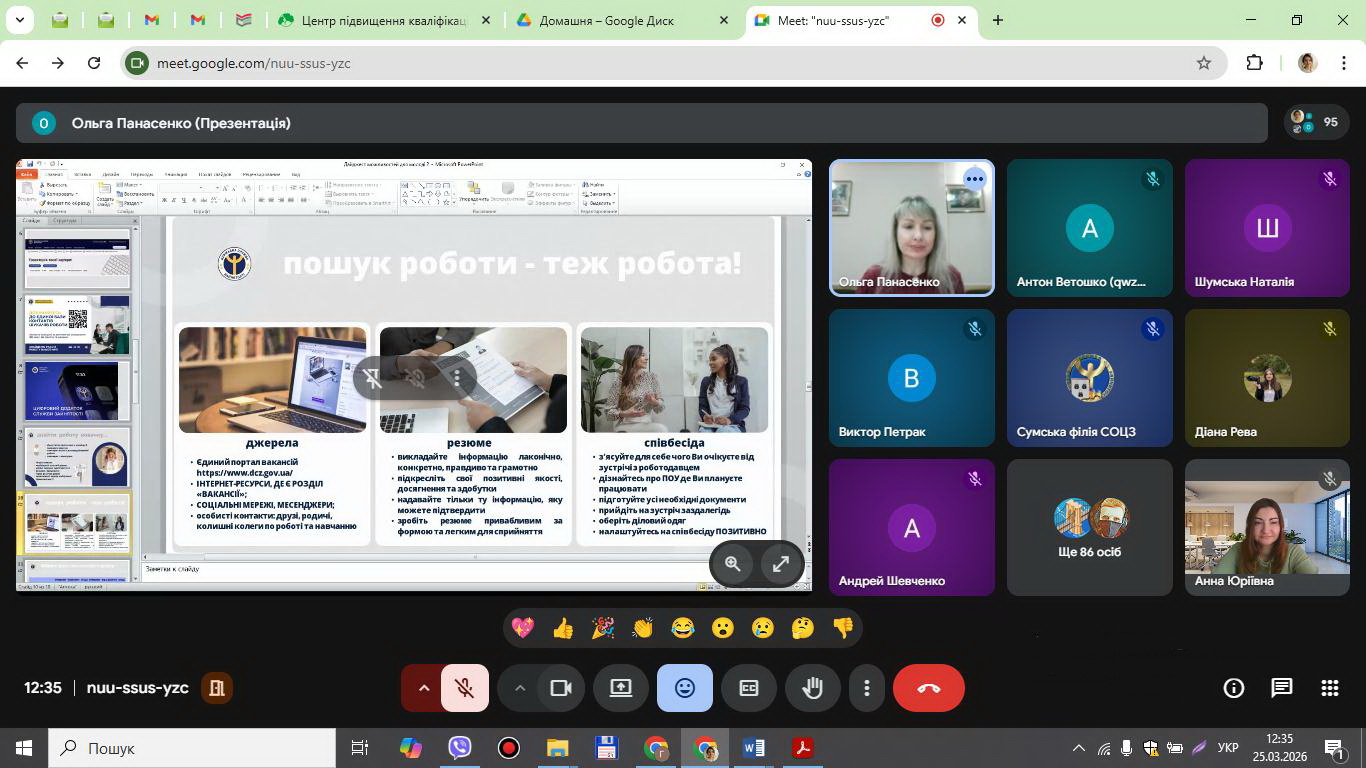
Task: Open meeting details info icon
Action: [1234, 688]
